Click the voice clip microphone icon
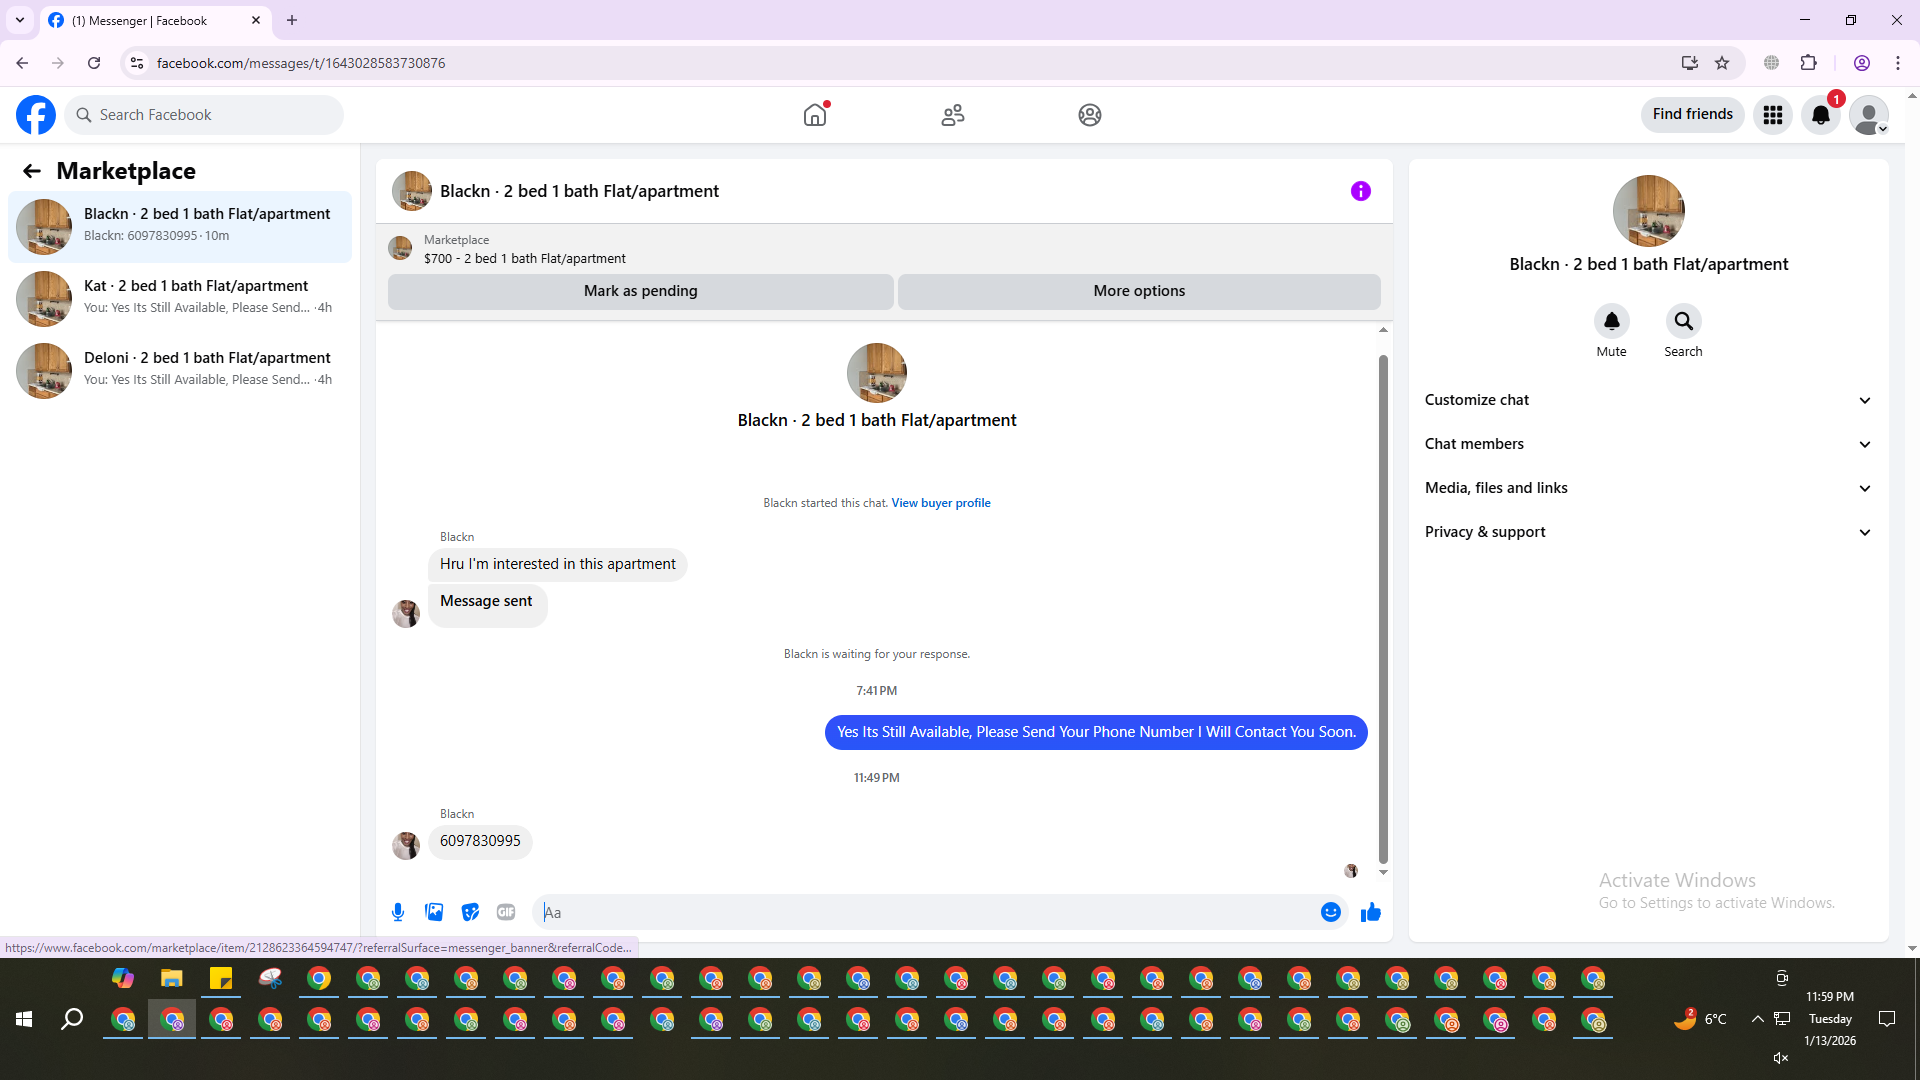Screen dimensions: 1920x1080 (x=398, y=912)
